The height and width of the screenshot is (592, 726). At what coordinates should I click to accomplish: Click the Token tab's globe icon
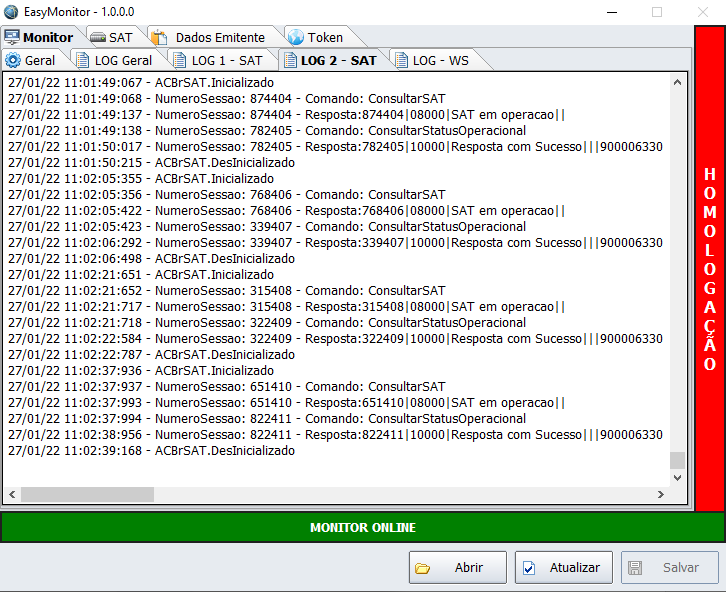coord(295,37)
